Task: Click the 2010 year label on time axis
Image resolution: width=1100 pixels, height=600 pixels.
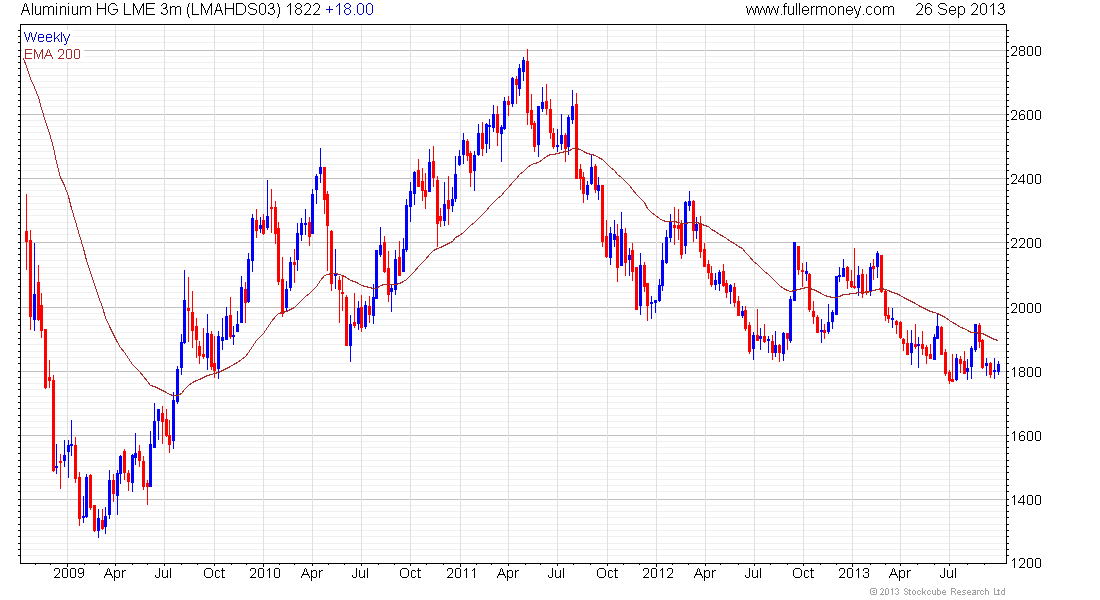Action: (x=264, y=573)
